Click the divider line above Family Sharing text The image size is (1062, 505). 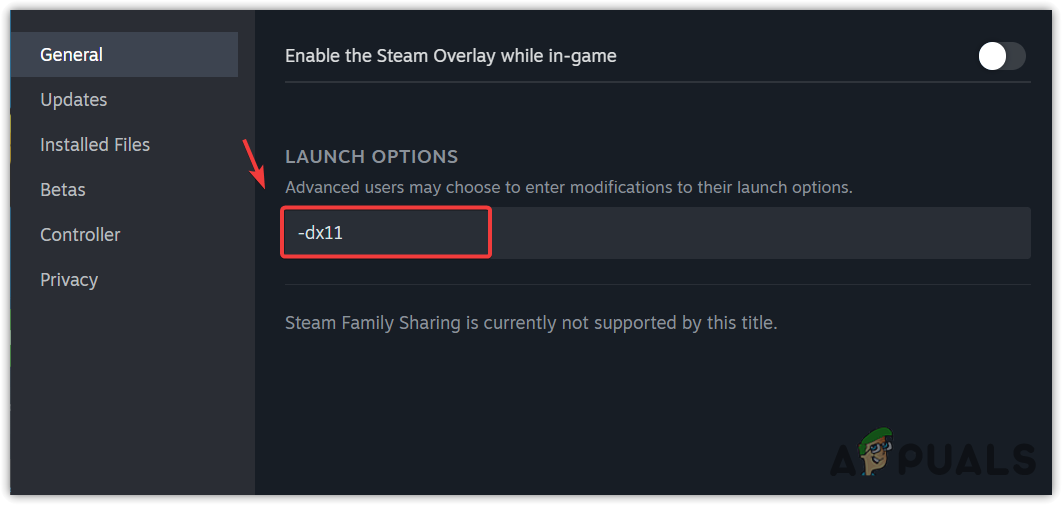(657, 284)
